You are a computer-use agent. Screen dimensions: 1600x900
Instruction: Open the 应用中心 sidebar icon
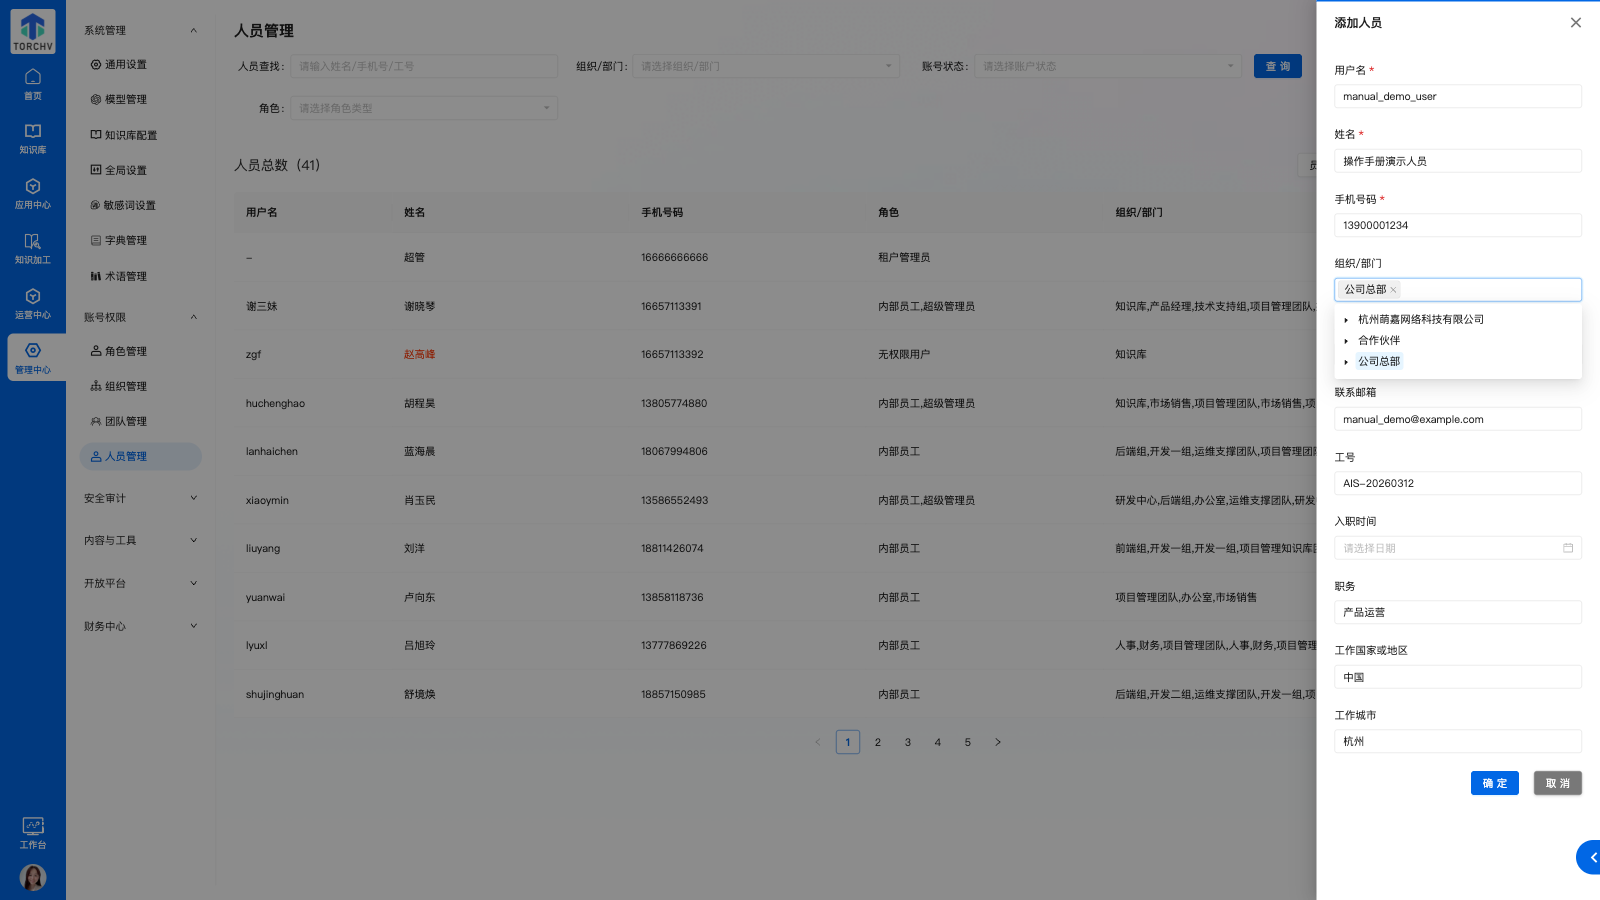click(x=33, y=195)
